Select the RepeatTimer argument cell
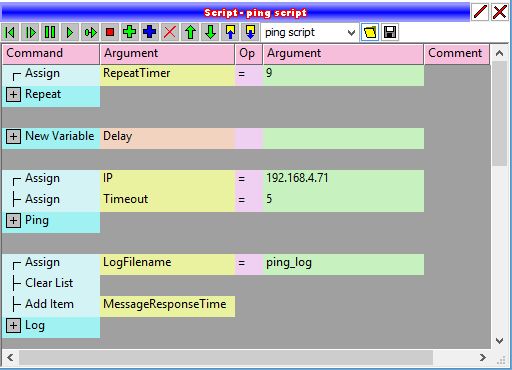512x370 pixels. [x=167, y=75]
